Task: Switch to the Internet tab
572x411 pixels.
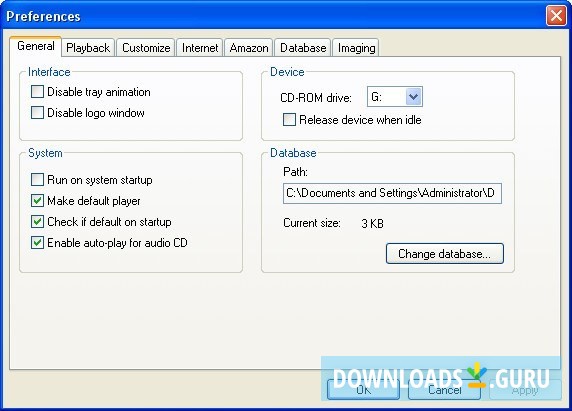Action: (x=200, y=48)
